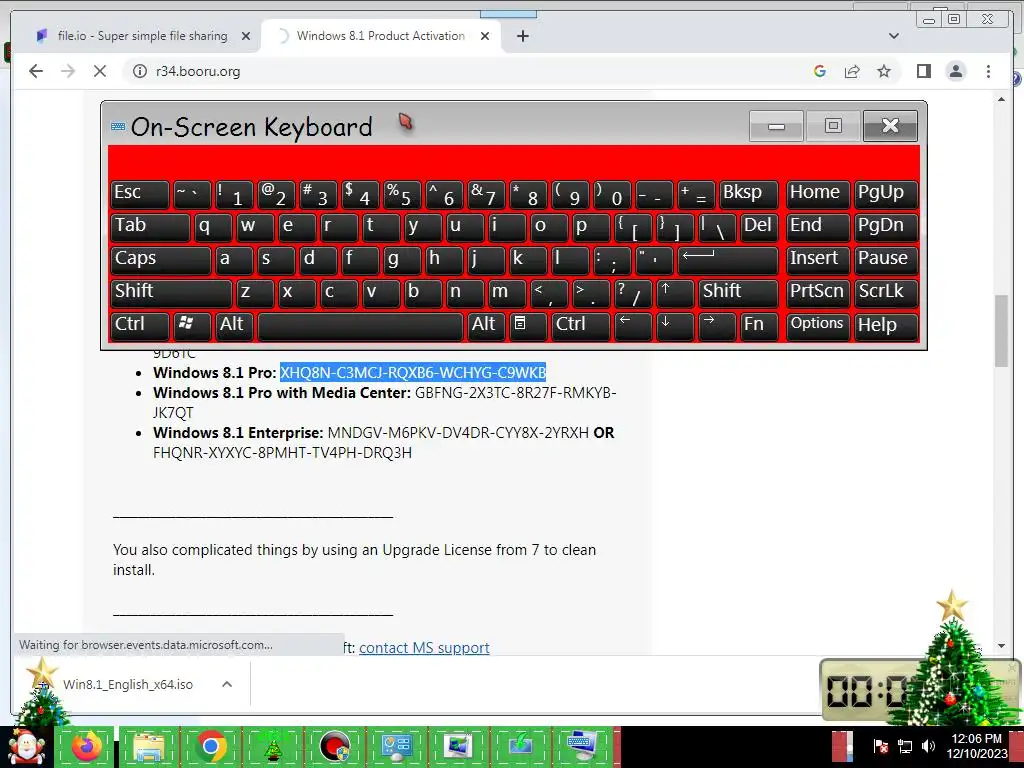Toggle right Ctrl key on On-Screen Keyboard
The width and height of the screenshot is (1024, 768).
click(581, 326)
